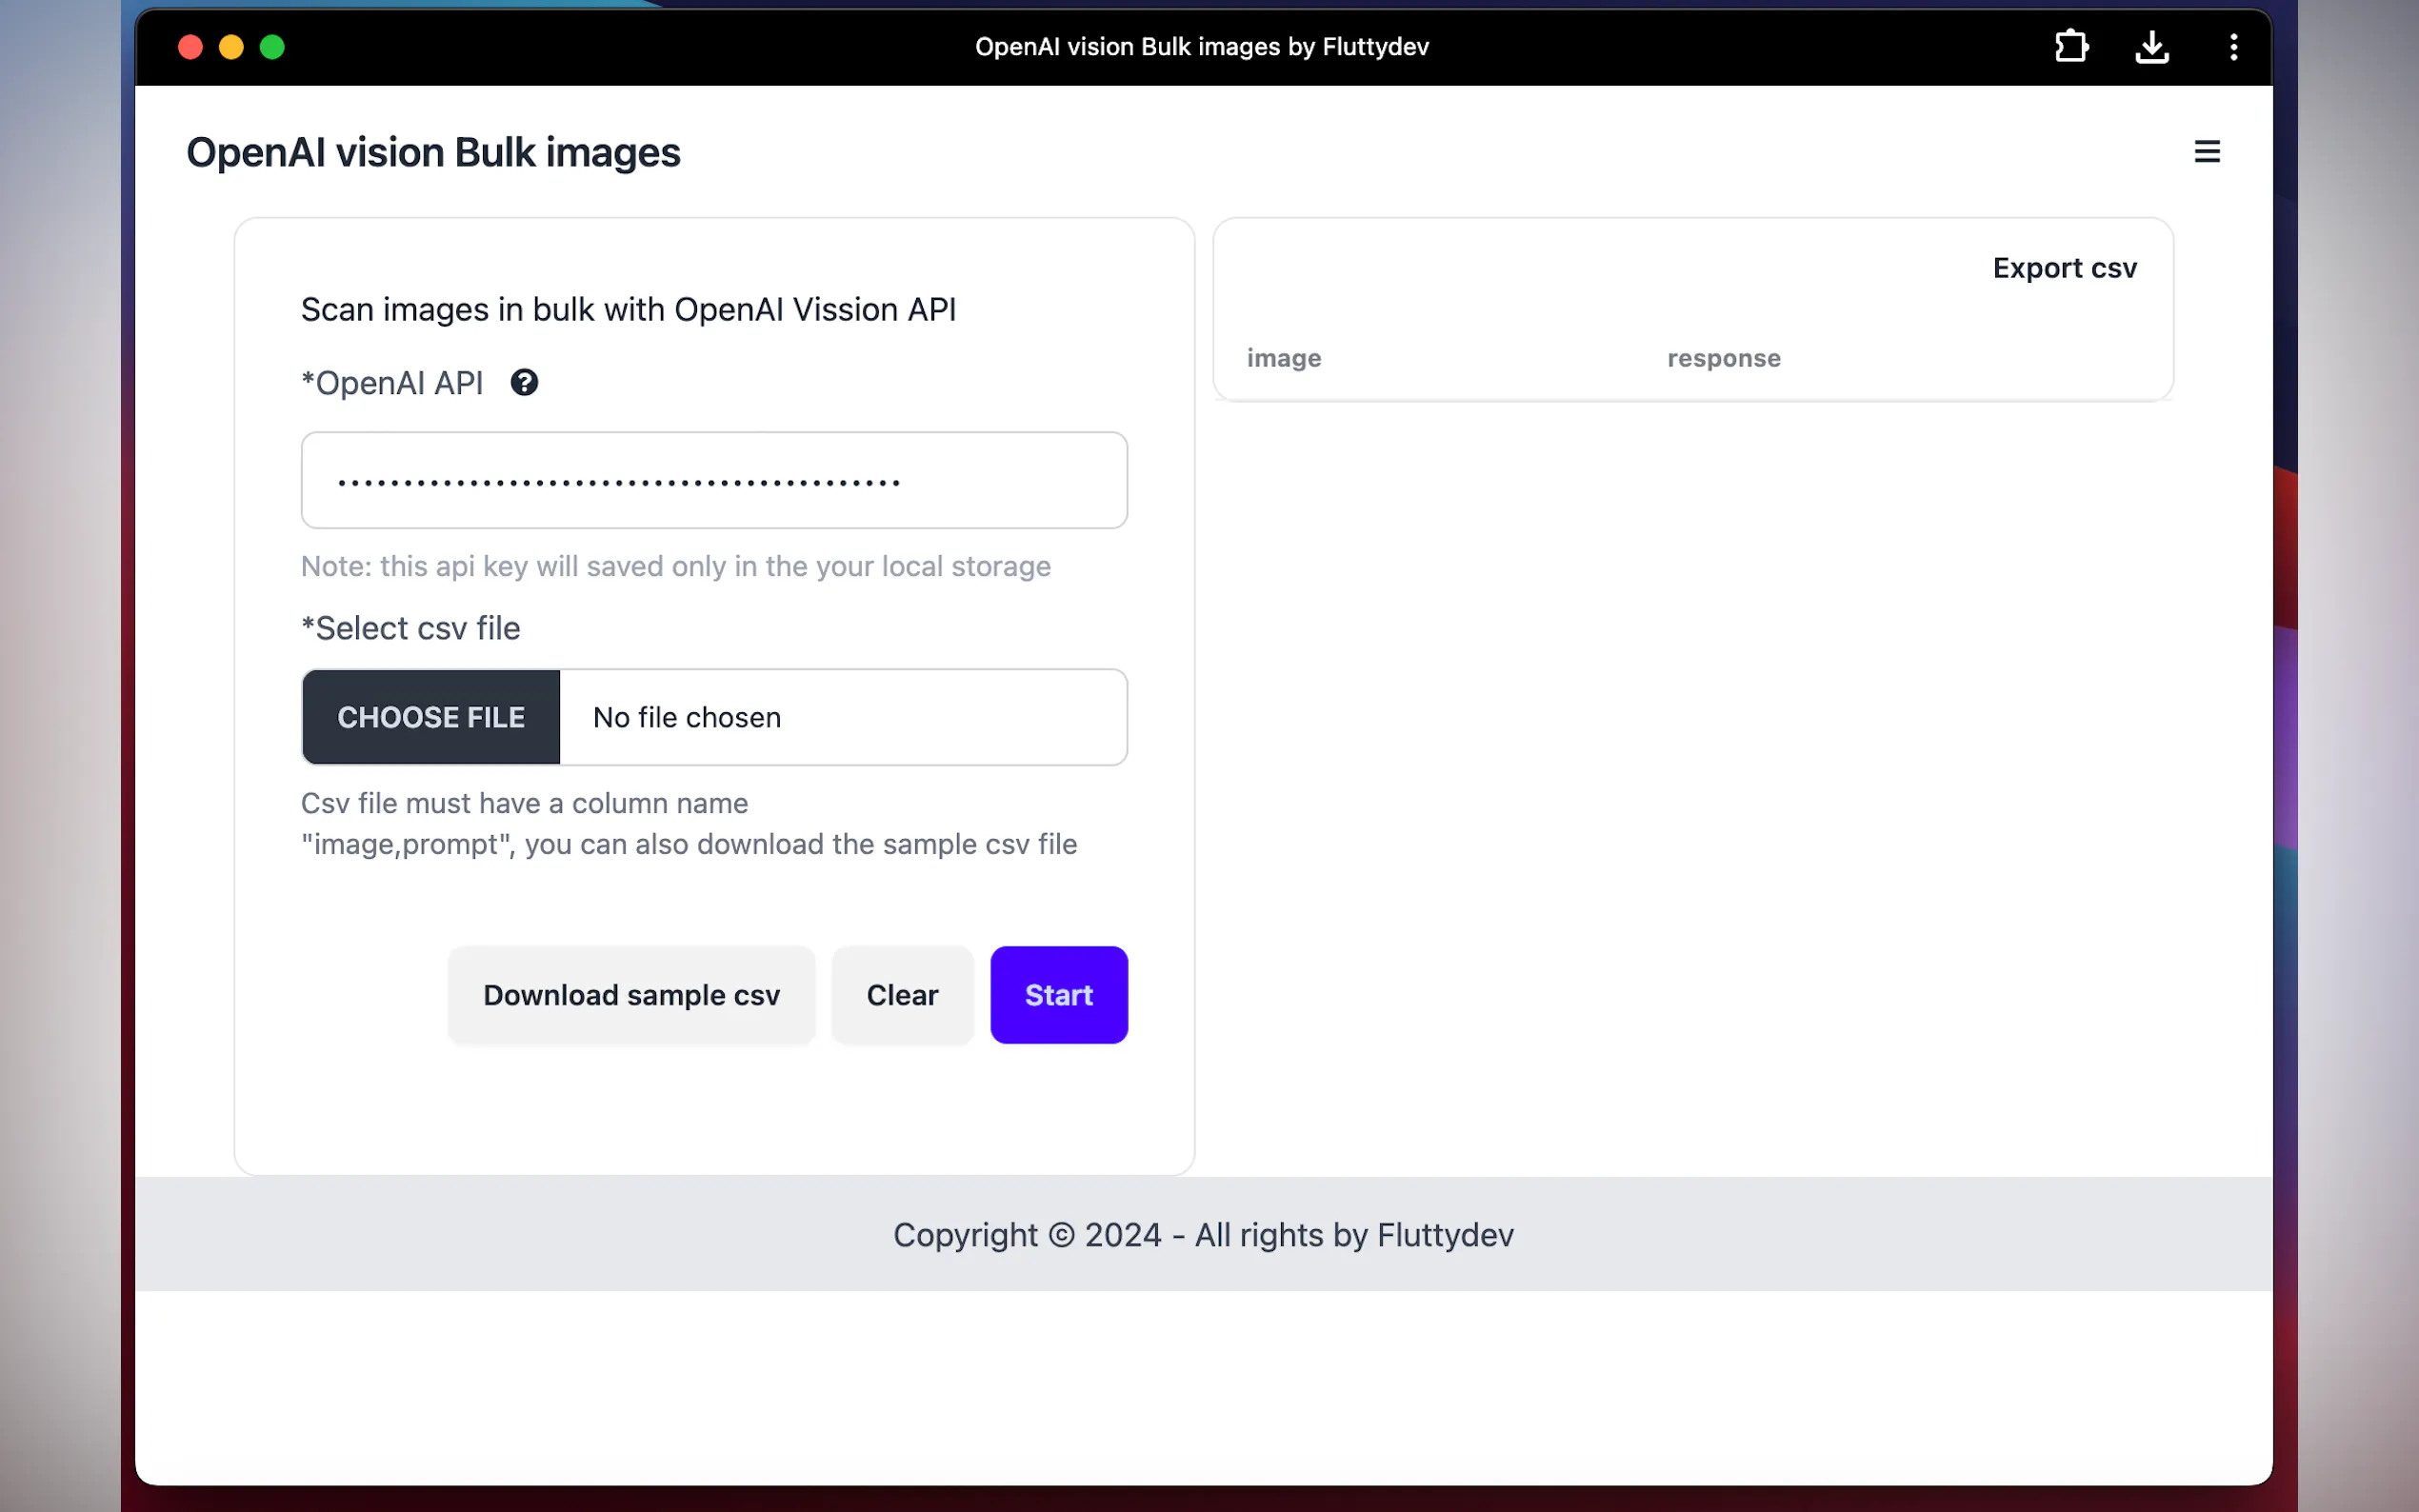Close the window with the red button
Screen dimensions: 2419x1512
click(190, 47)
